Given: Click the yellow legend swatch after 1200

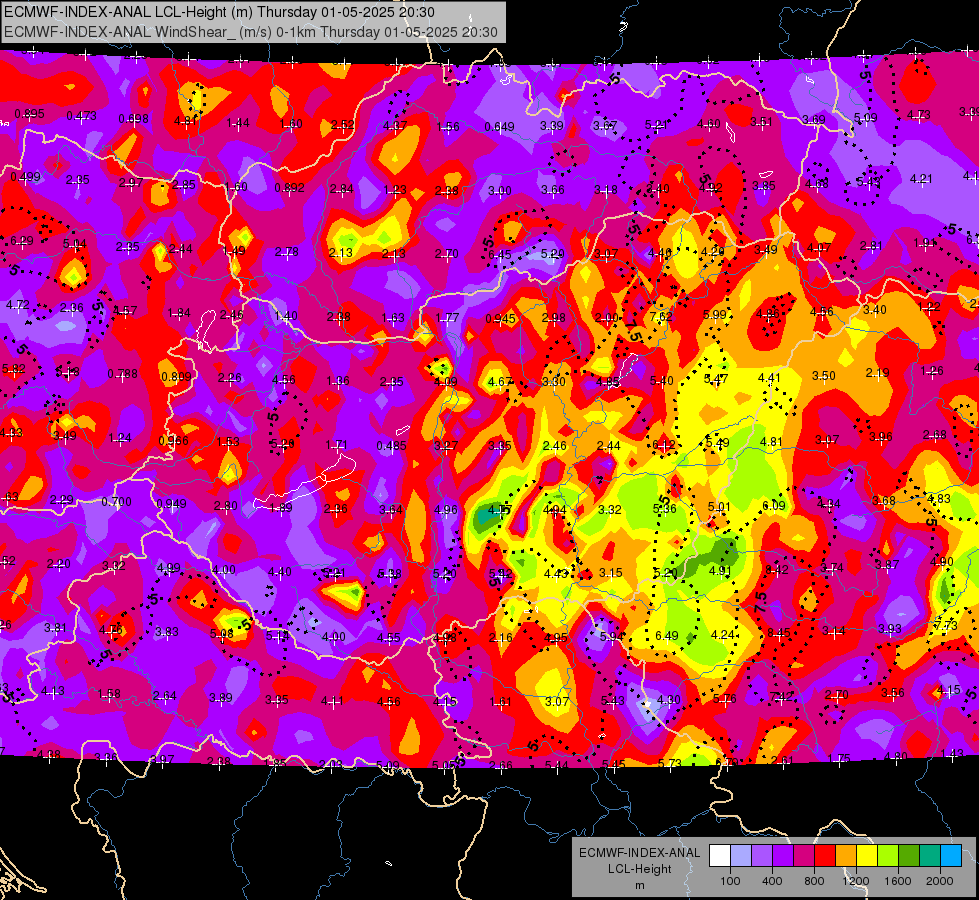Looking at the screenshot, I should coord(867,855).
